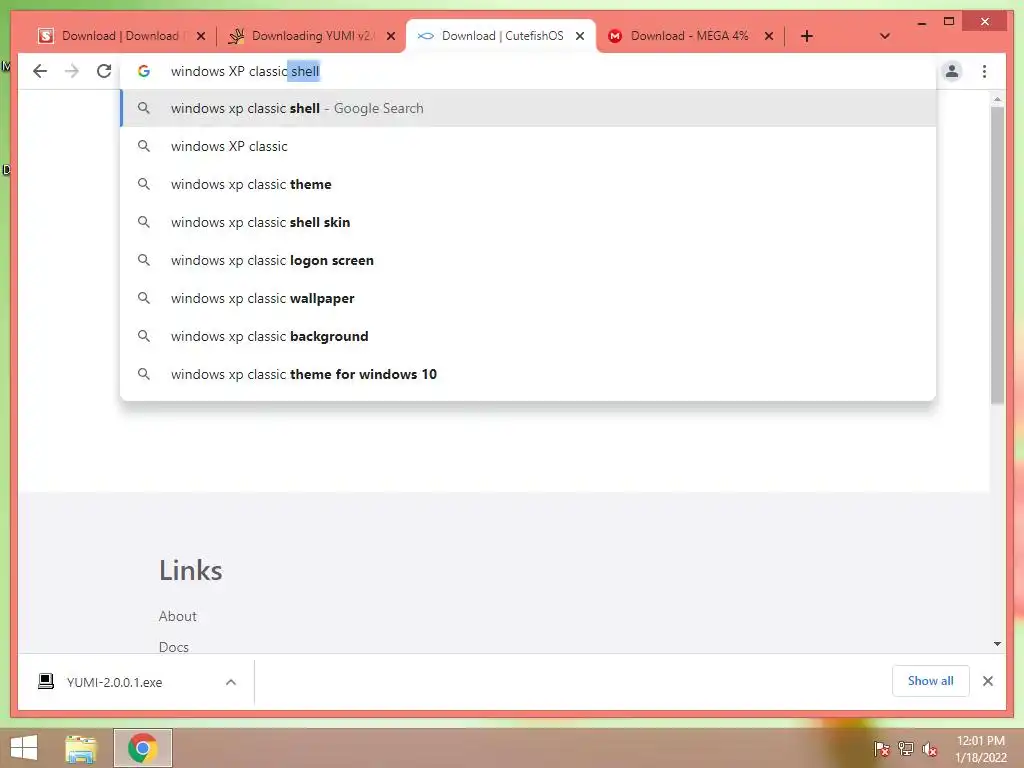Click the network tray icon
This screenshot has width=1024, height=768.
click(x=906, y=748)
